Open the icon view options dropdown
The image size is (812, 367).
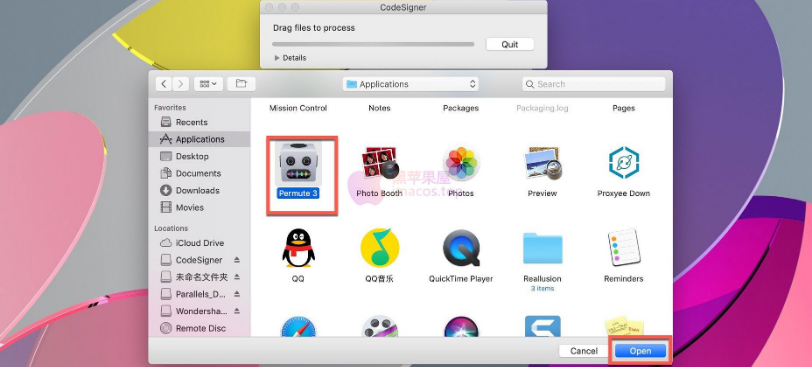pyautogui.click(x=208, y=84)
